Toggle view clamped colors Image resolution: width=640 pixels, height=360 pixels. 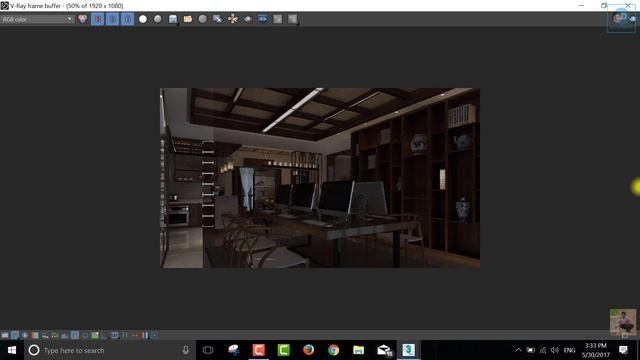25,335
